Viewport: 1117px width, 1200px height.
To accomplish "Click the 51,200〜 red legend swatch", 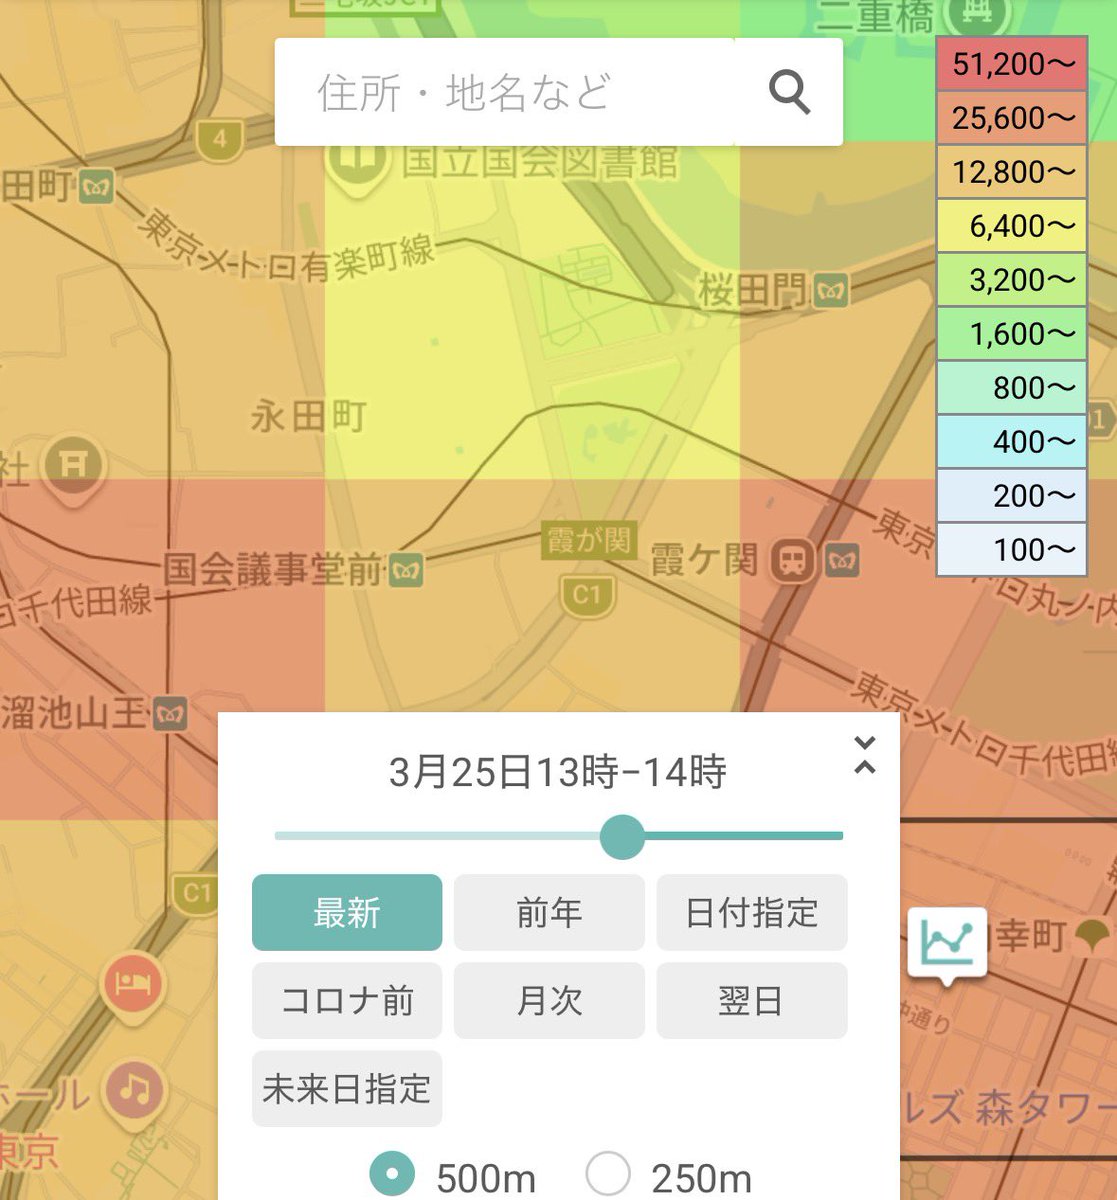I will coord(1011,64).
